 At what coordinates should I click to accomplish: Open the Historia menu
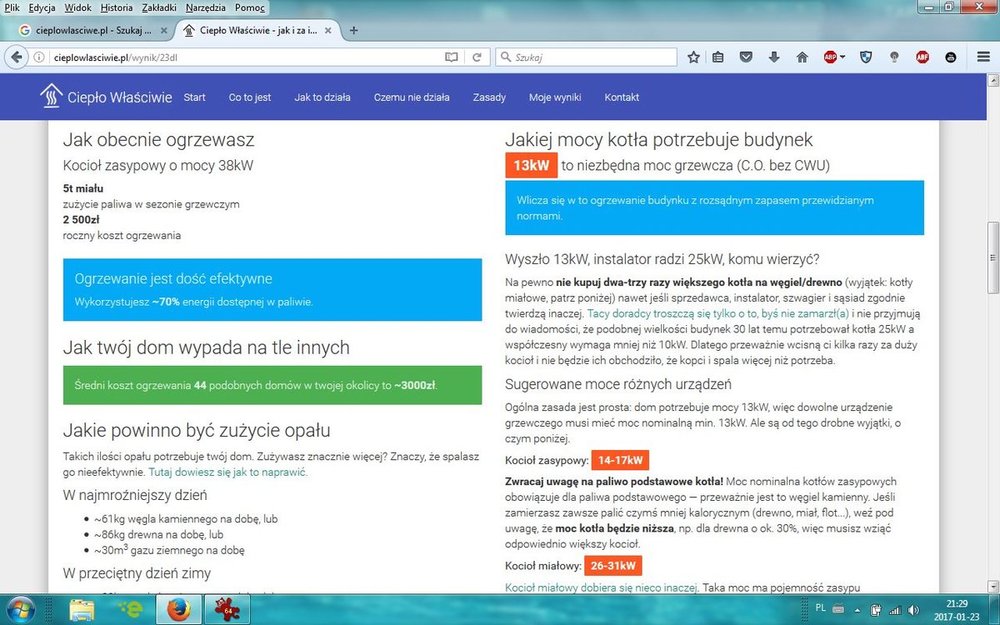click(117, 8)
